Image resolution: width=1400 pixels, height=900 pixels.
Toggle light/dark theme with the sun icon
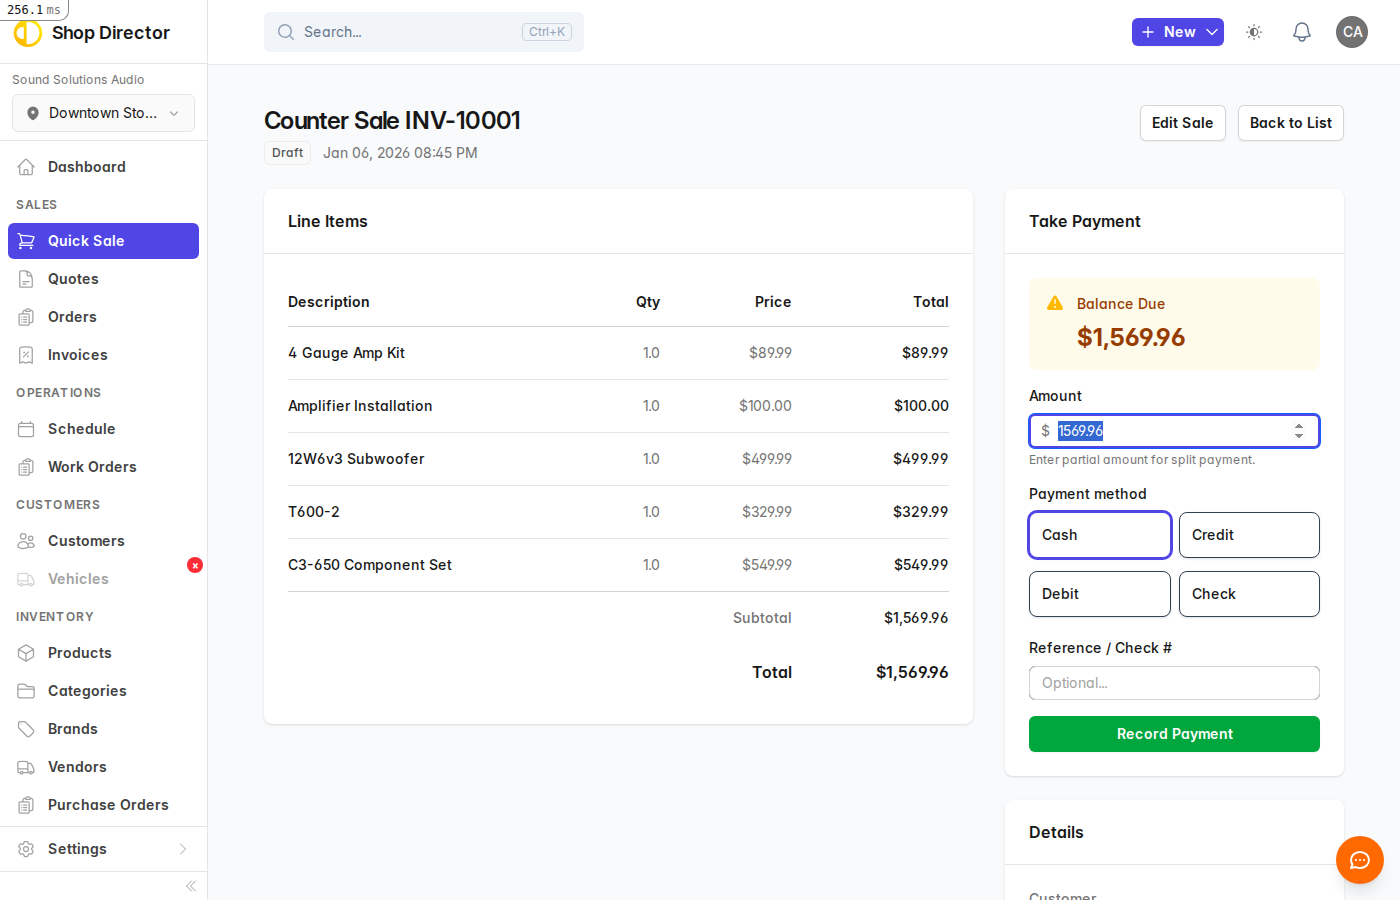[1253, 32]
